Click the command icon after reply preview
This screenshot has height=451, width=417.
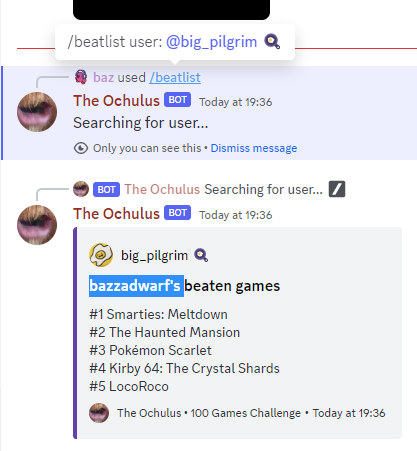coord(337,189)
